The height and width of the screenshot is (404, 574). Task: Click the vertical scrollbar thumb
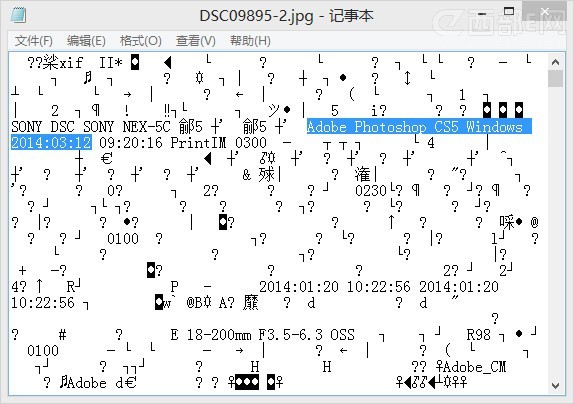click(x=555, y=78)
